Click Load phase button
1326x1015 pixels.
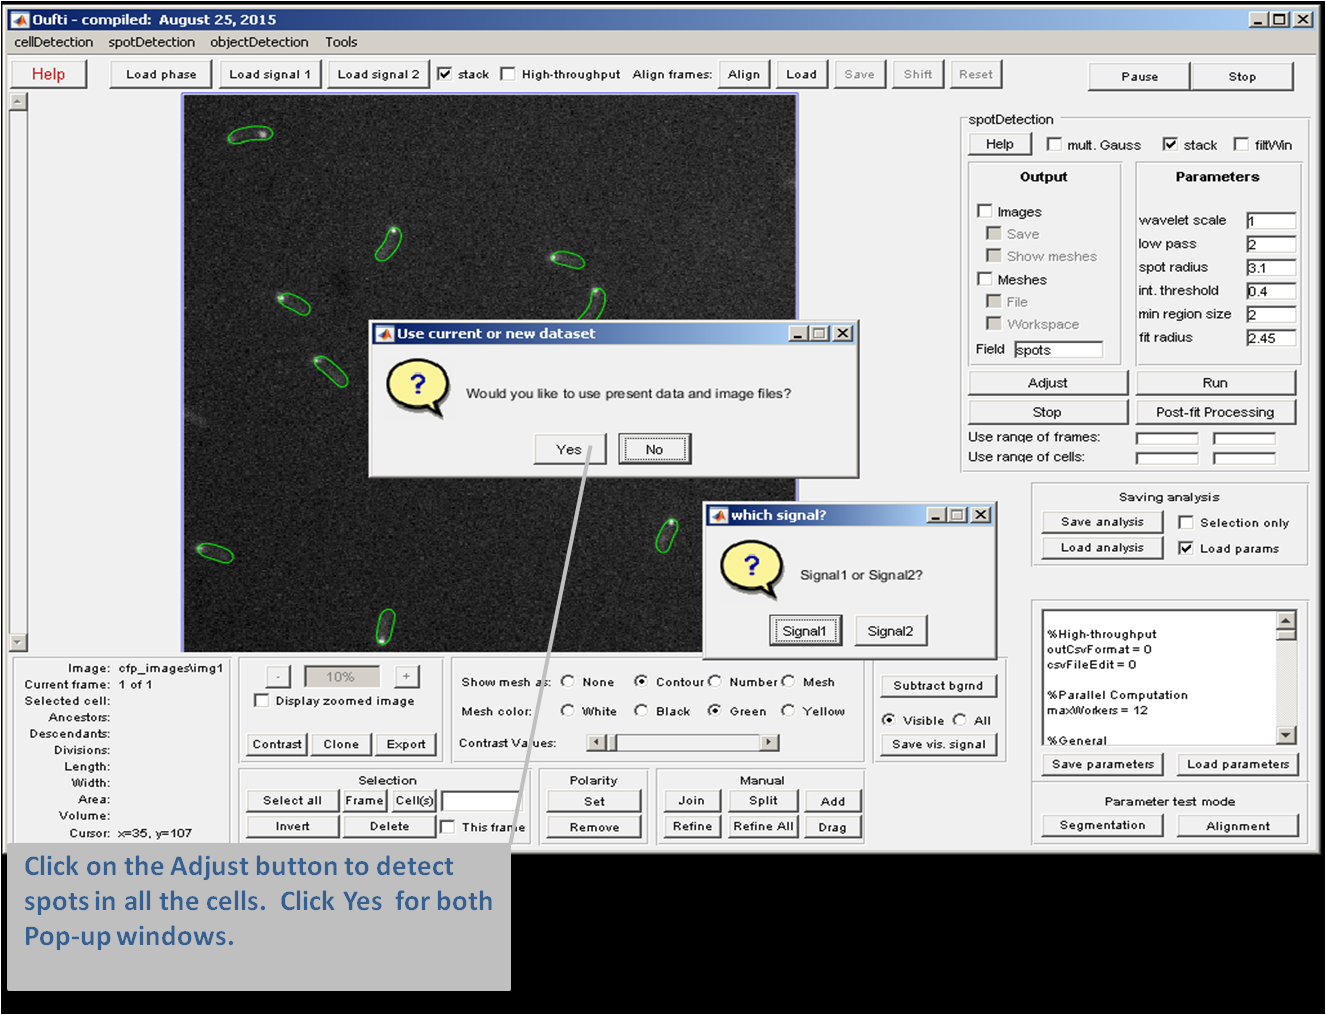tap(161, 74)
